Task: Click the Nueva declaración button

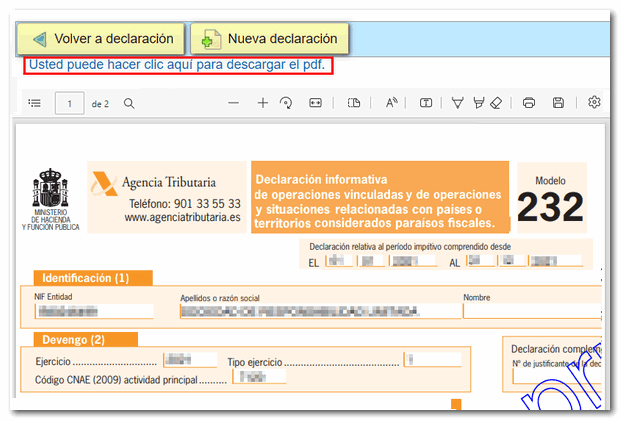Action: pyautogui.click(x=269, y=39)
